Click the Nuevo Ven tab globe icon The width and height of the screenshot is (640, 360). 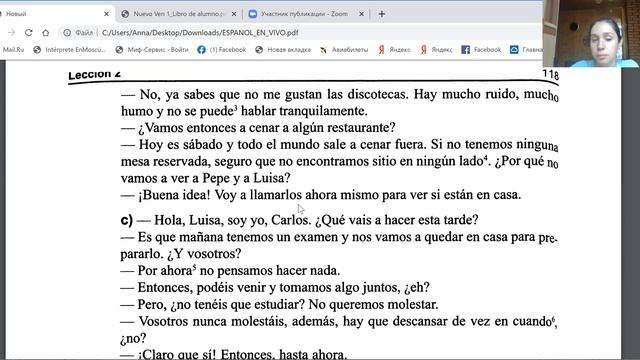[125, 14]
